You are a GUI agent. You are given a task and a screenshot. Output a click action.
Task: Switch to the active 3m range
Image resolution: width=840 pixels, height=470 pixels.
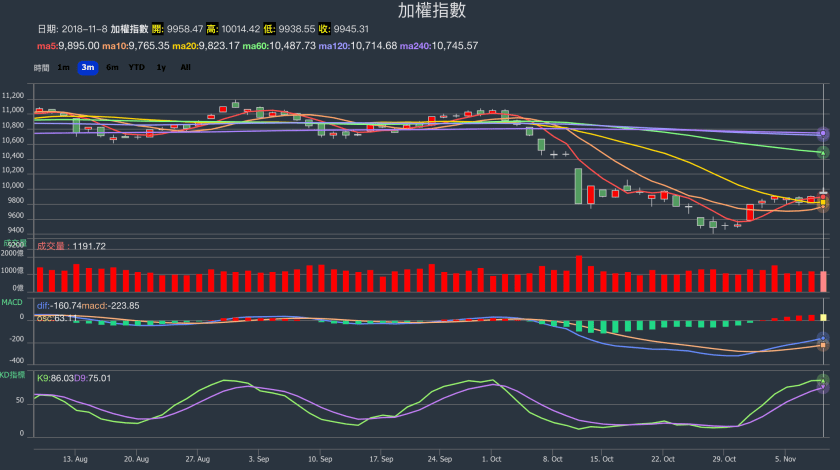tap(87, 67)
